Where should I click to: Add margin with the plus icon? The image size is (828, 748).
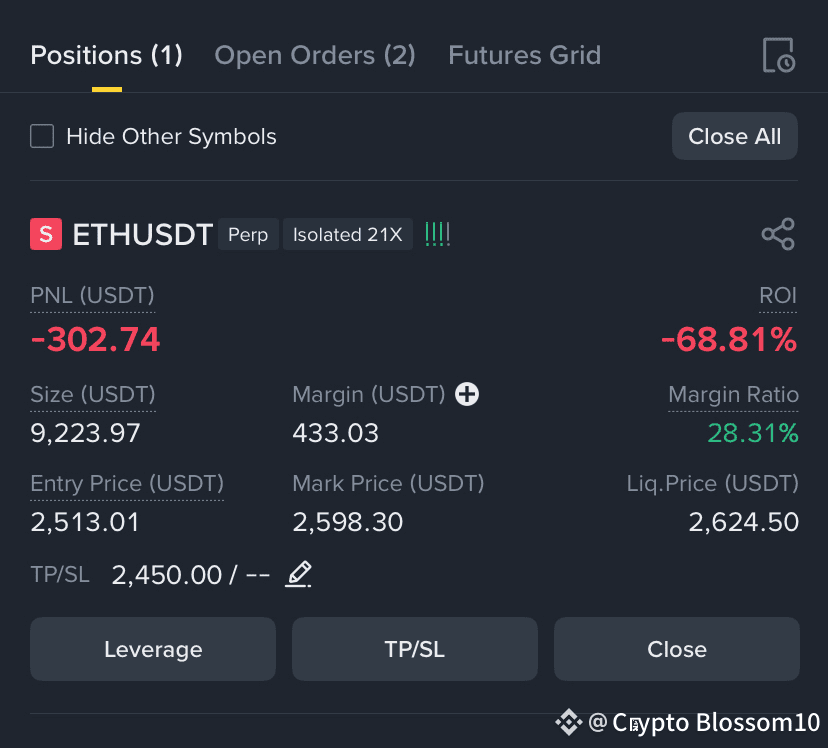467,394
